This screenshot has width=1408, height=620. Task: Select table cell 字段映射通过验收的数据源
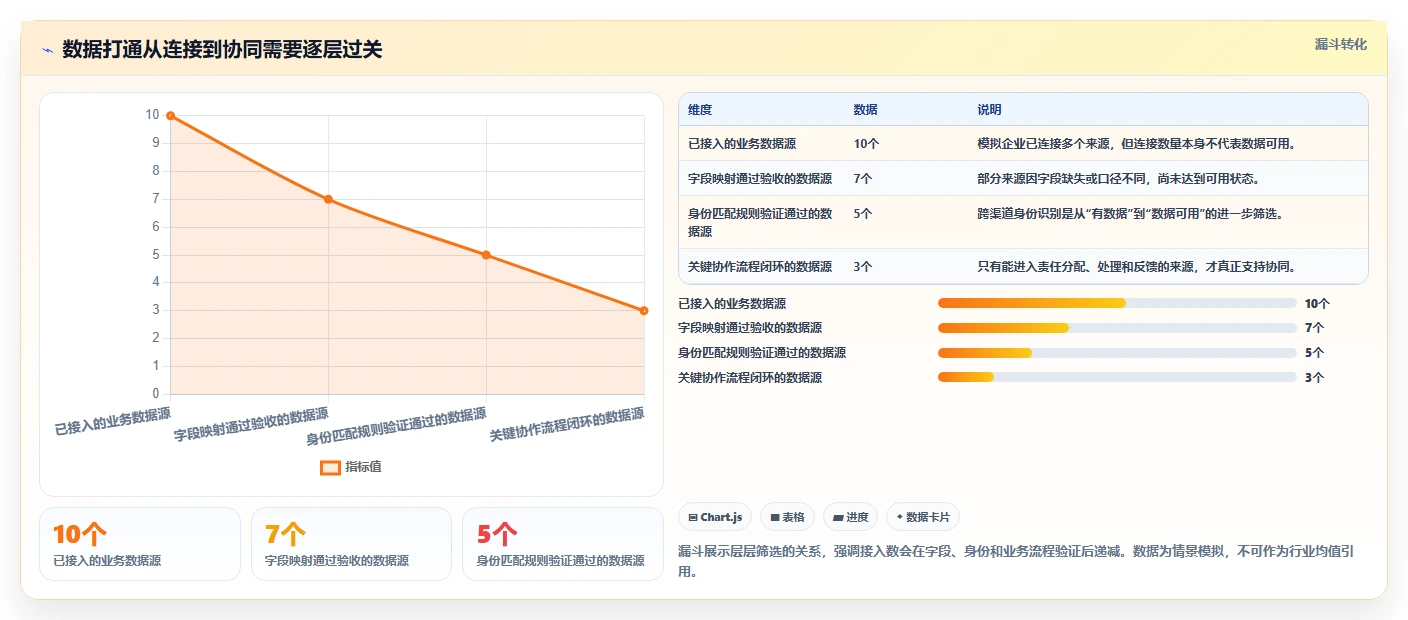tap(760, 179)
